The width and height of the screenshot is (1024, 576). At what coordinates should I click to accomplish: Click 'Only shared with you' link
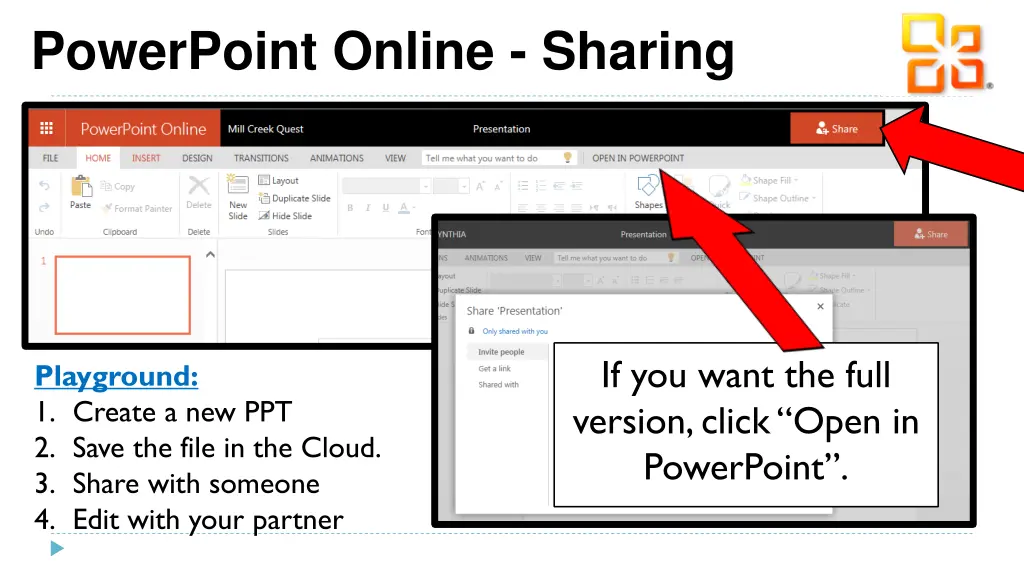click(x=515, y=331)
